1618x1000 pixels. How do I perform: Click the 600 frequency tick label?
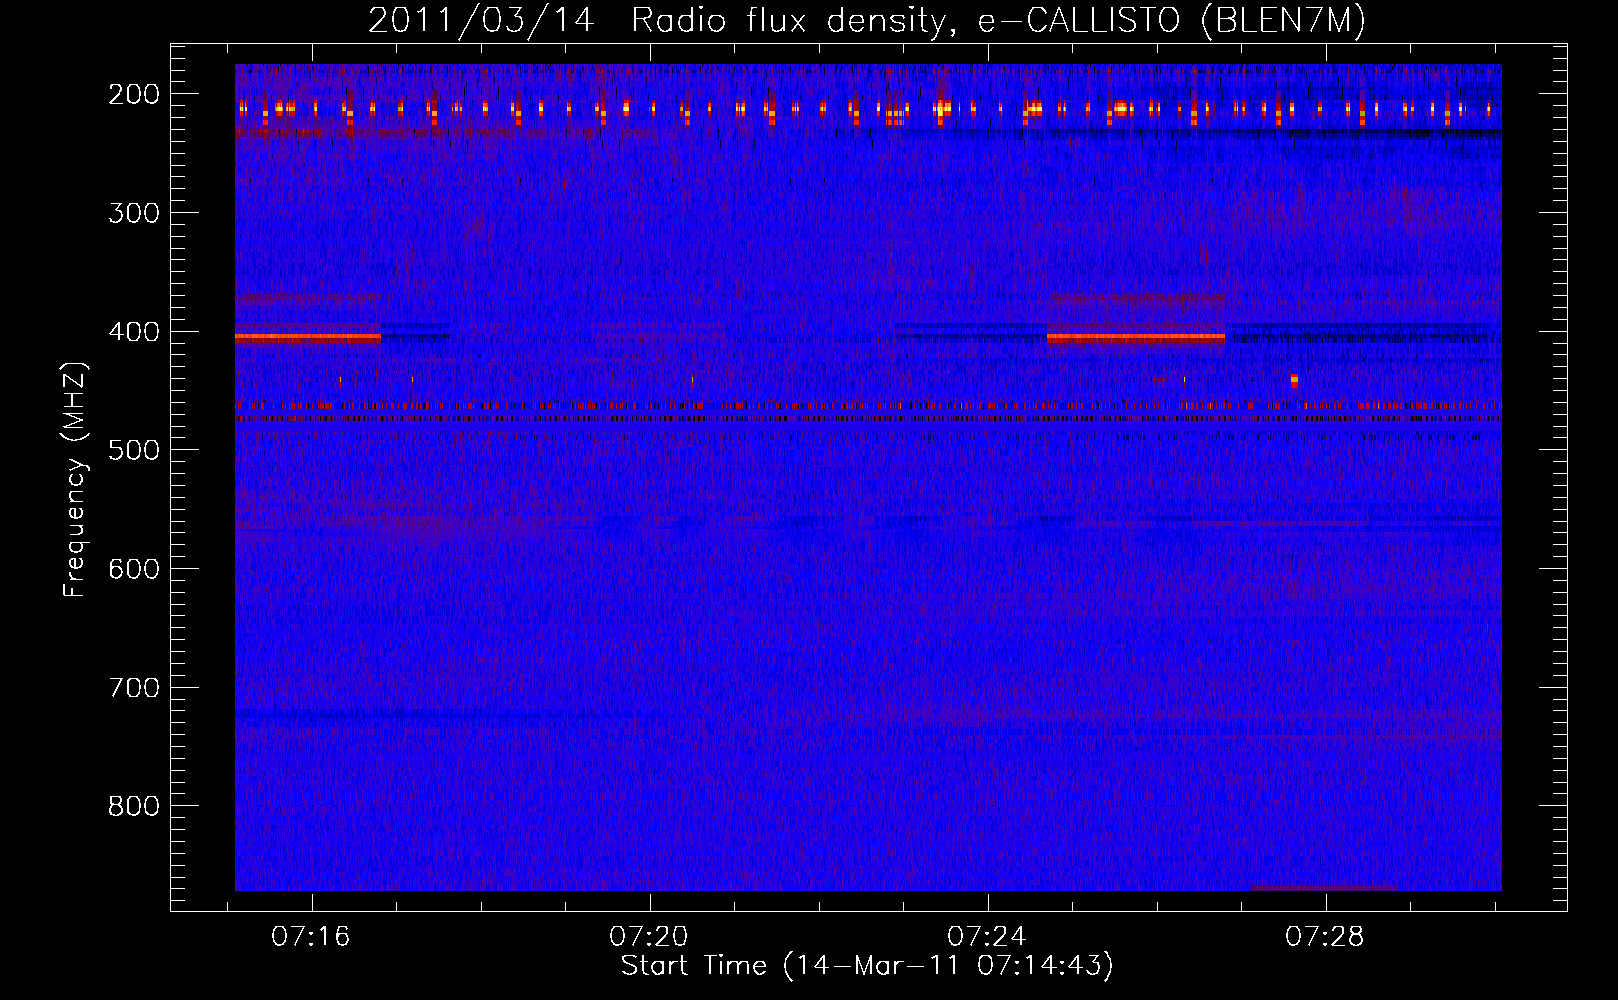pyautogui.click(x=133, y=569)
